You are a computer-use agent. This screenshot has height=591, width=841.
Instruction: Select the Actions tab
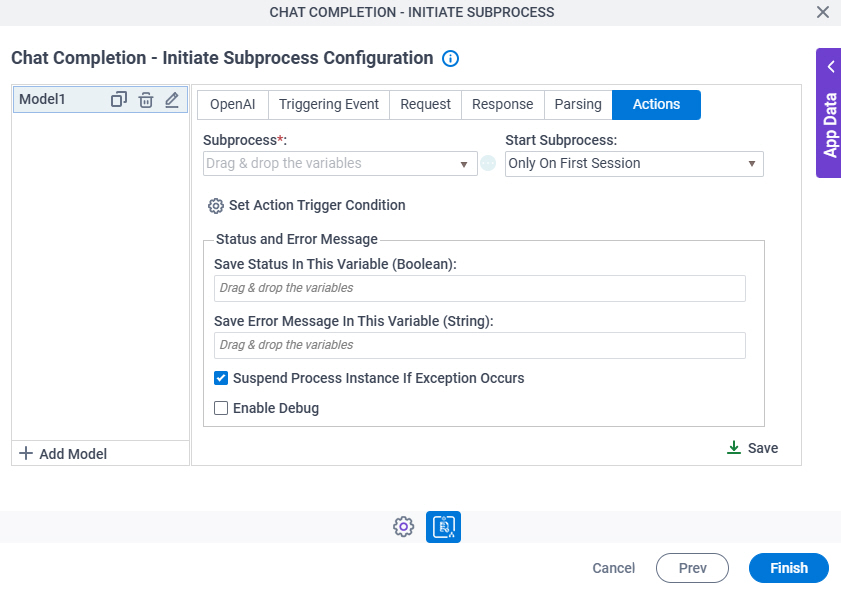656,105
